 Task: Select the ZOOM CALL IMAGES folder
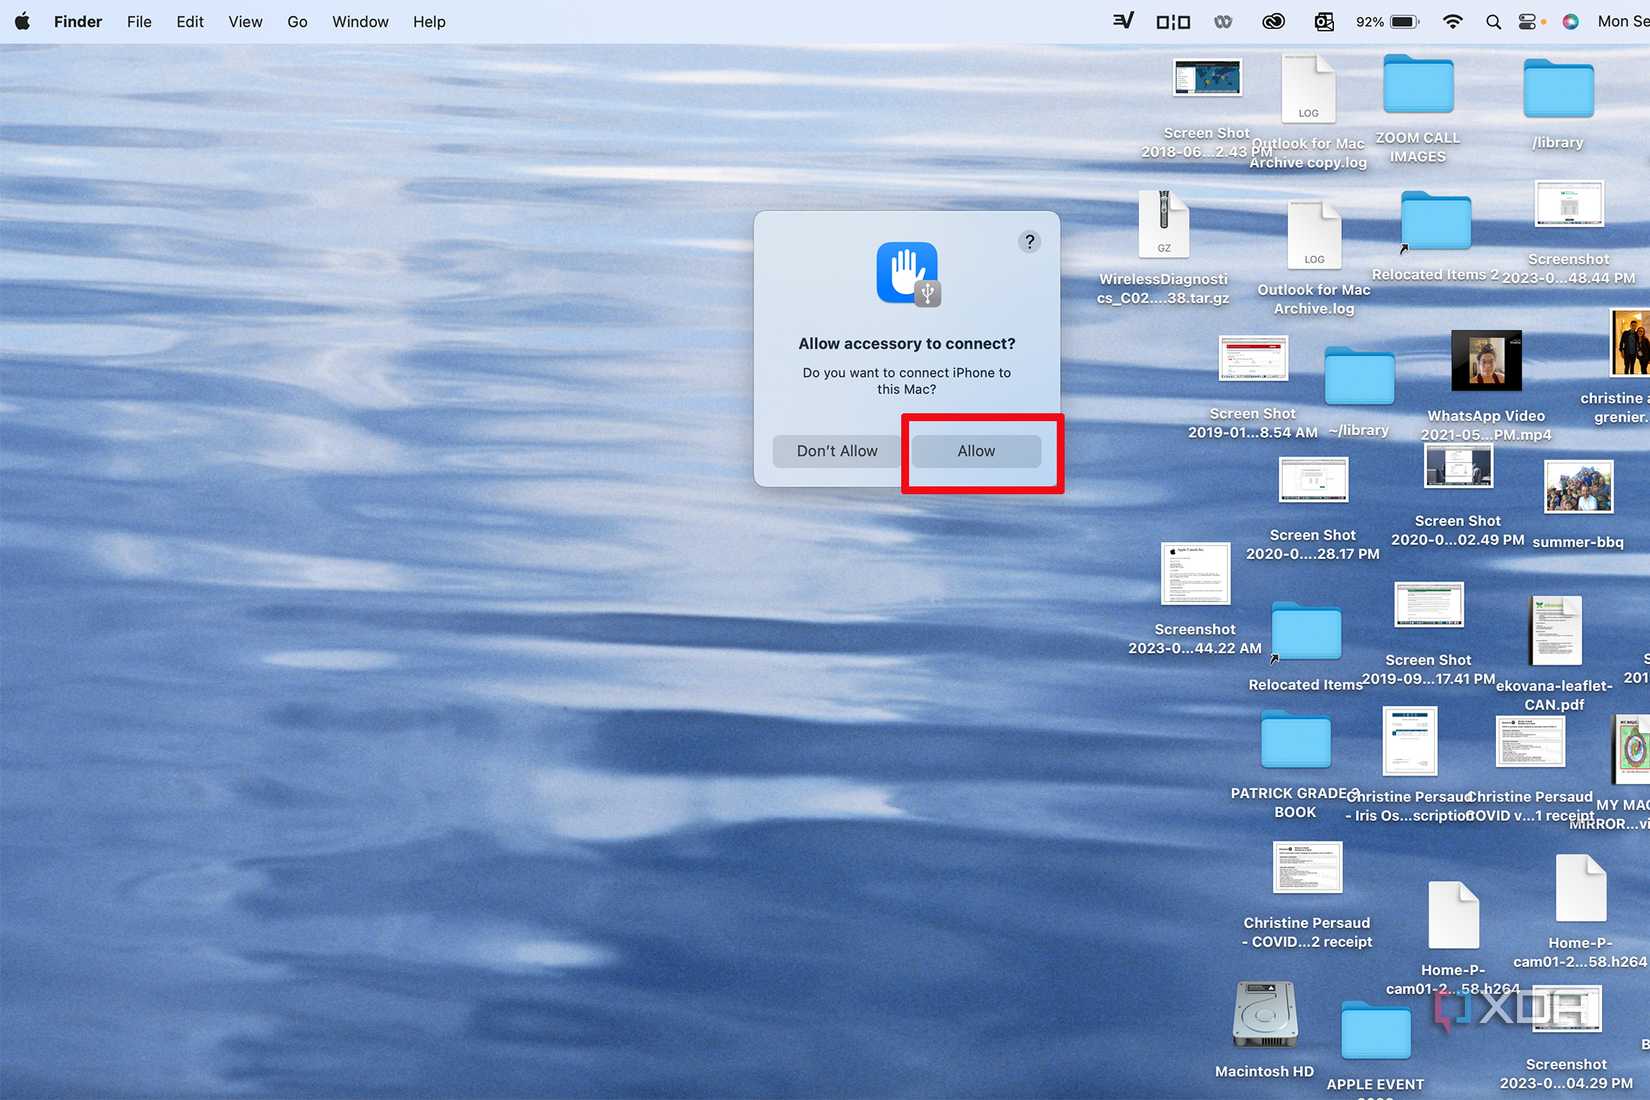[x=1418, y=85]
